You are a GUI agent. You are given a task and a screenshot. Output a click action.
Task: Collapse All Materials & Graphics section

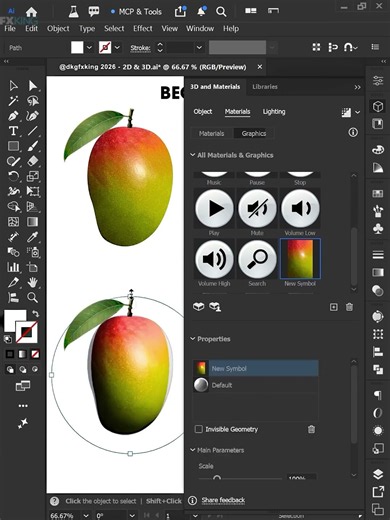[193, 155]
